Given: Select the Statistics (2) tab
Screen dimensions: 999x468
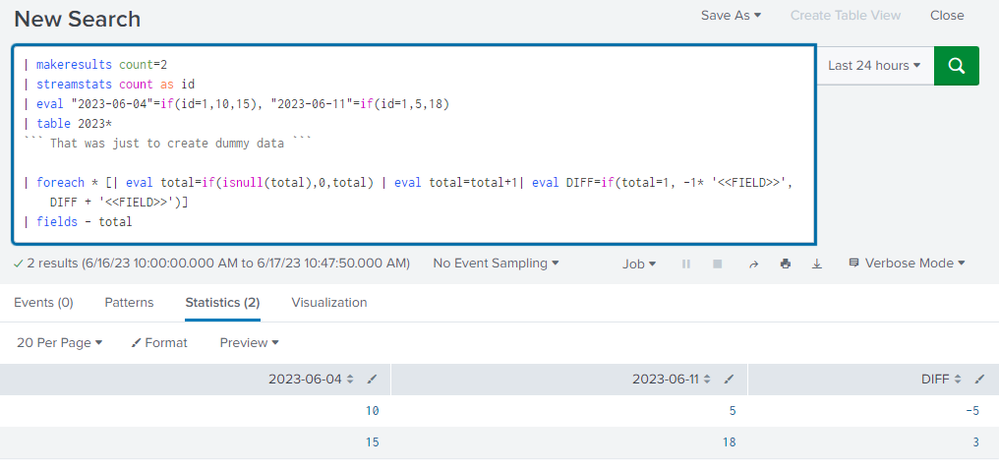Looking at the screenshot, I should 222,302.
